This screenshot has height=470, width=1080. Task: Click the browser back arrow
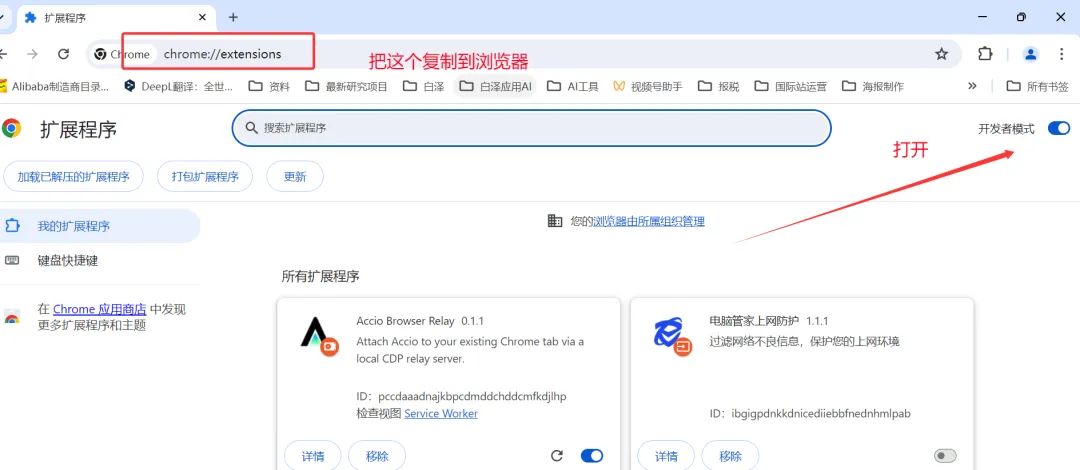(x=3, y=54)
